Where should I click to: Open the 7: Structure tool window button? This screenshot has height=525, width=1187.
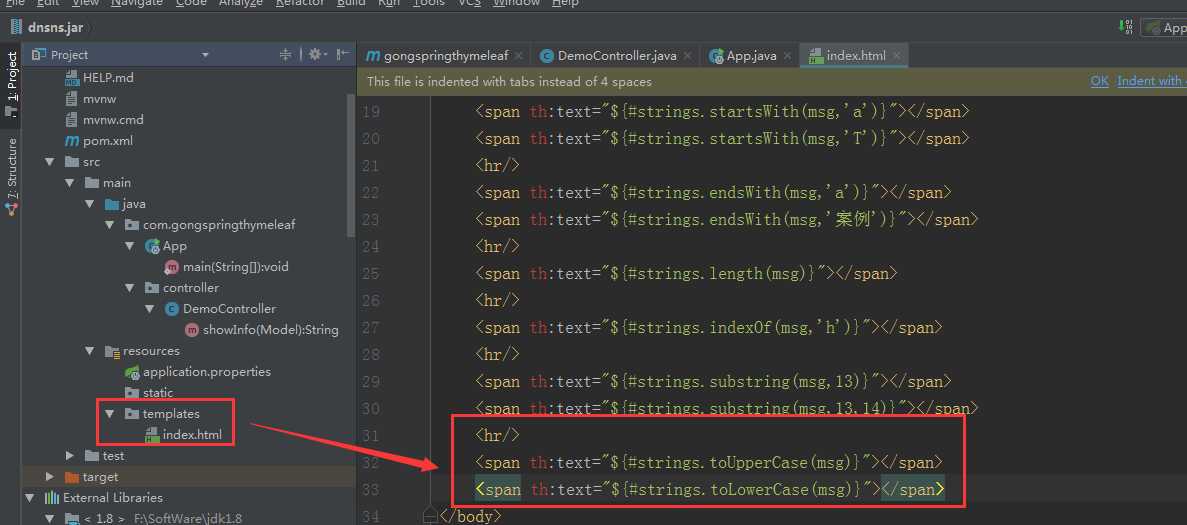11,177
